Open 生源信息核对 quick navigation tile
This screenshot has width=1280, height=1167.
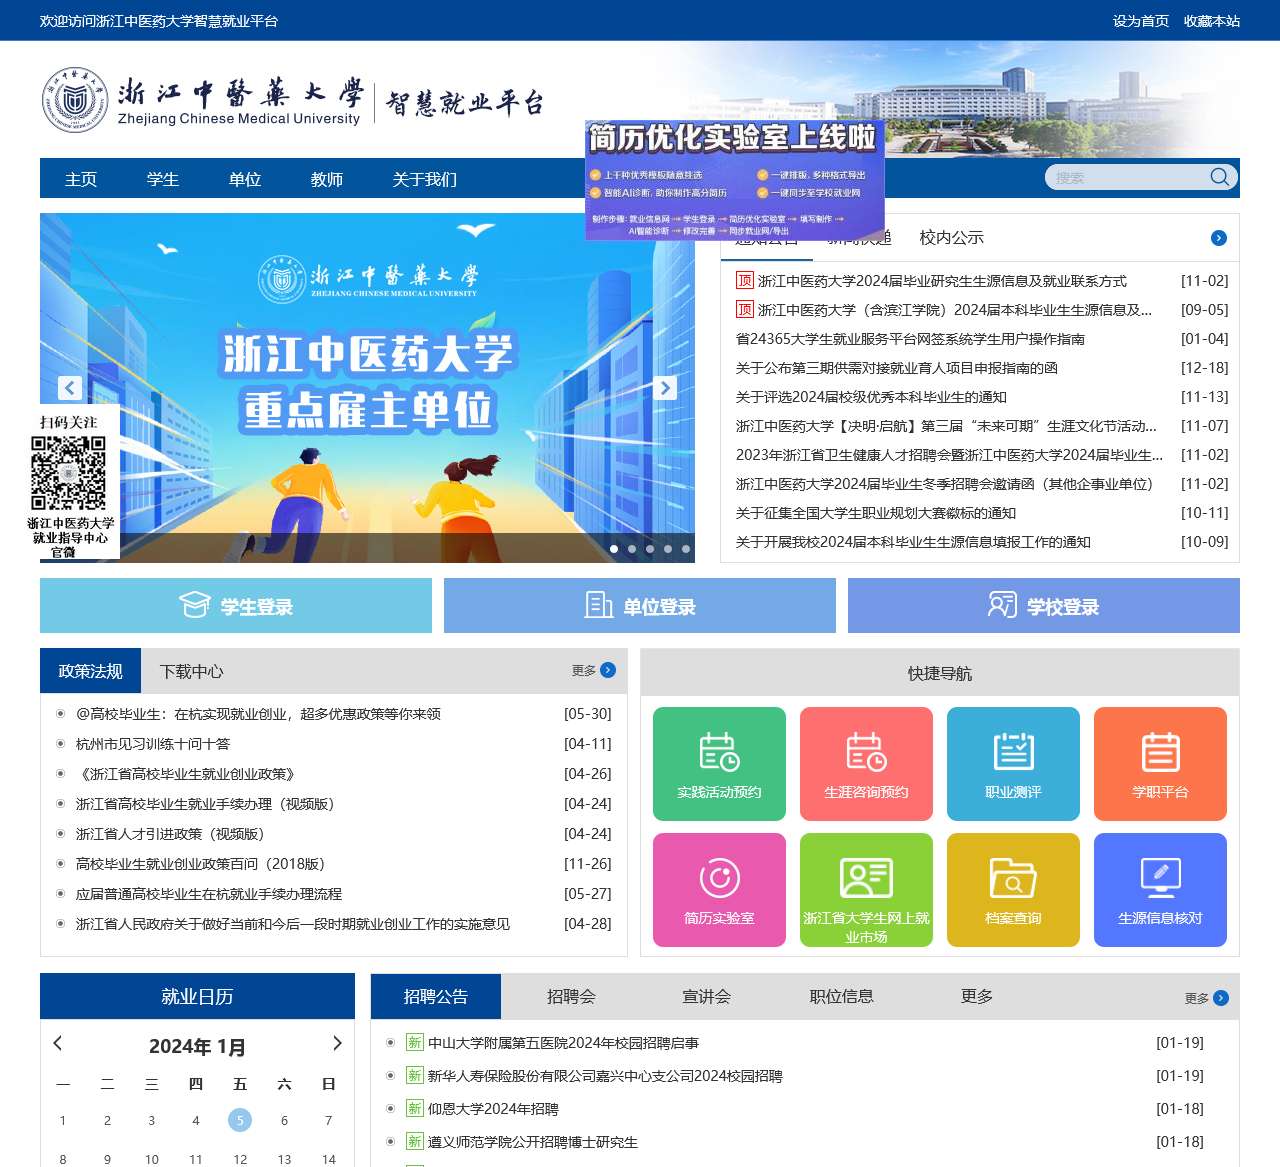pos(1160,890)
